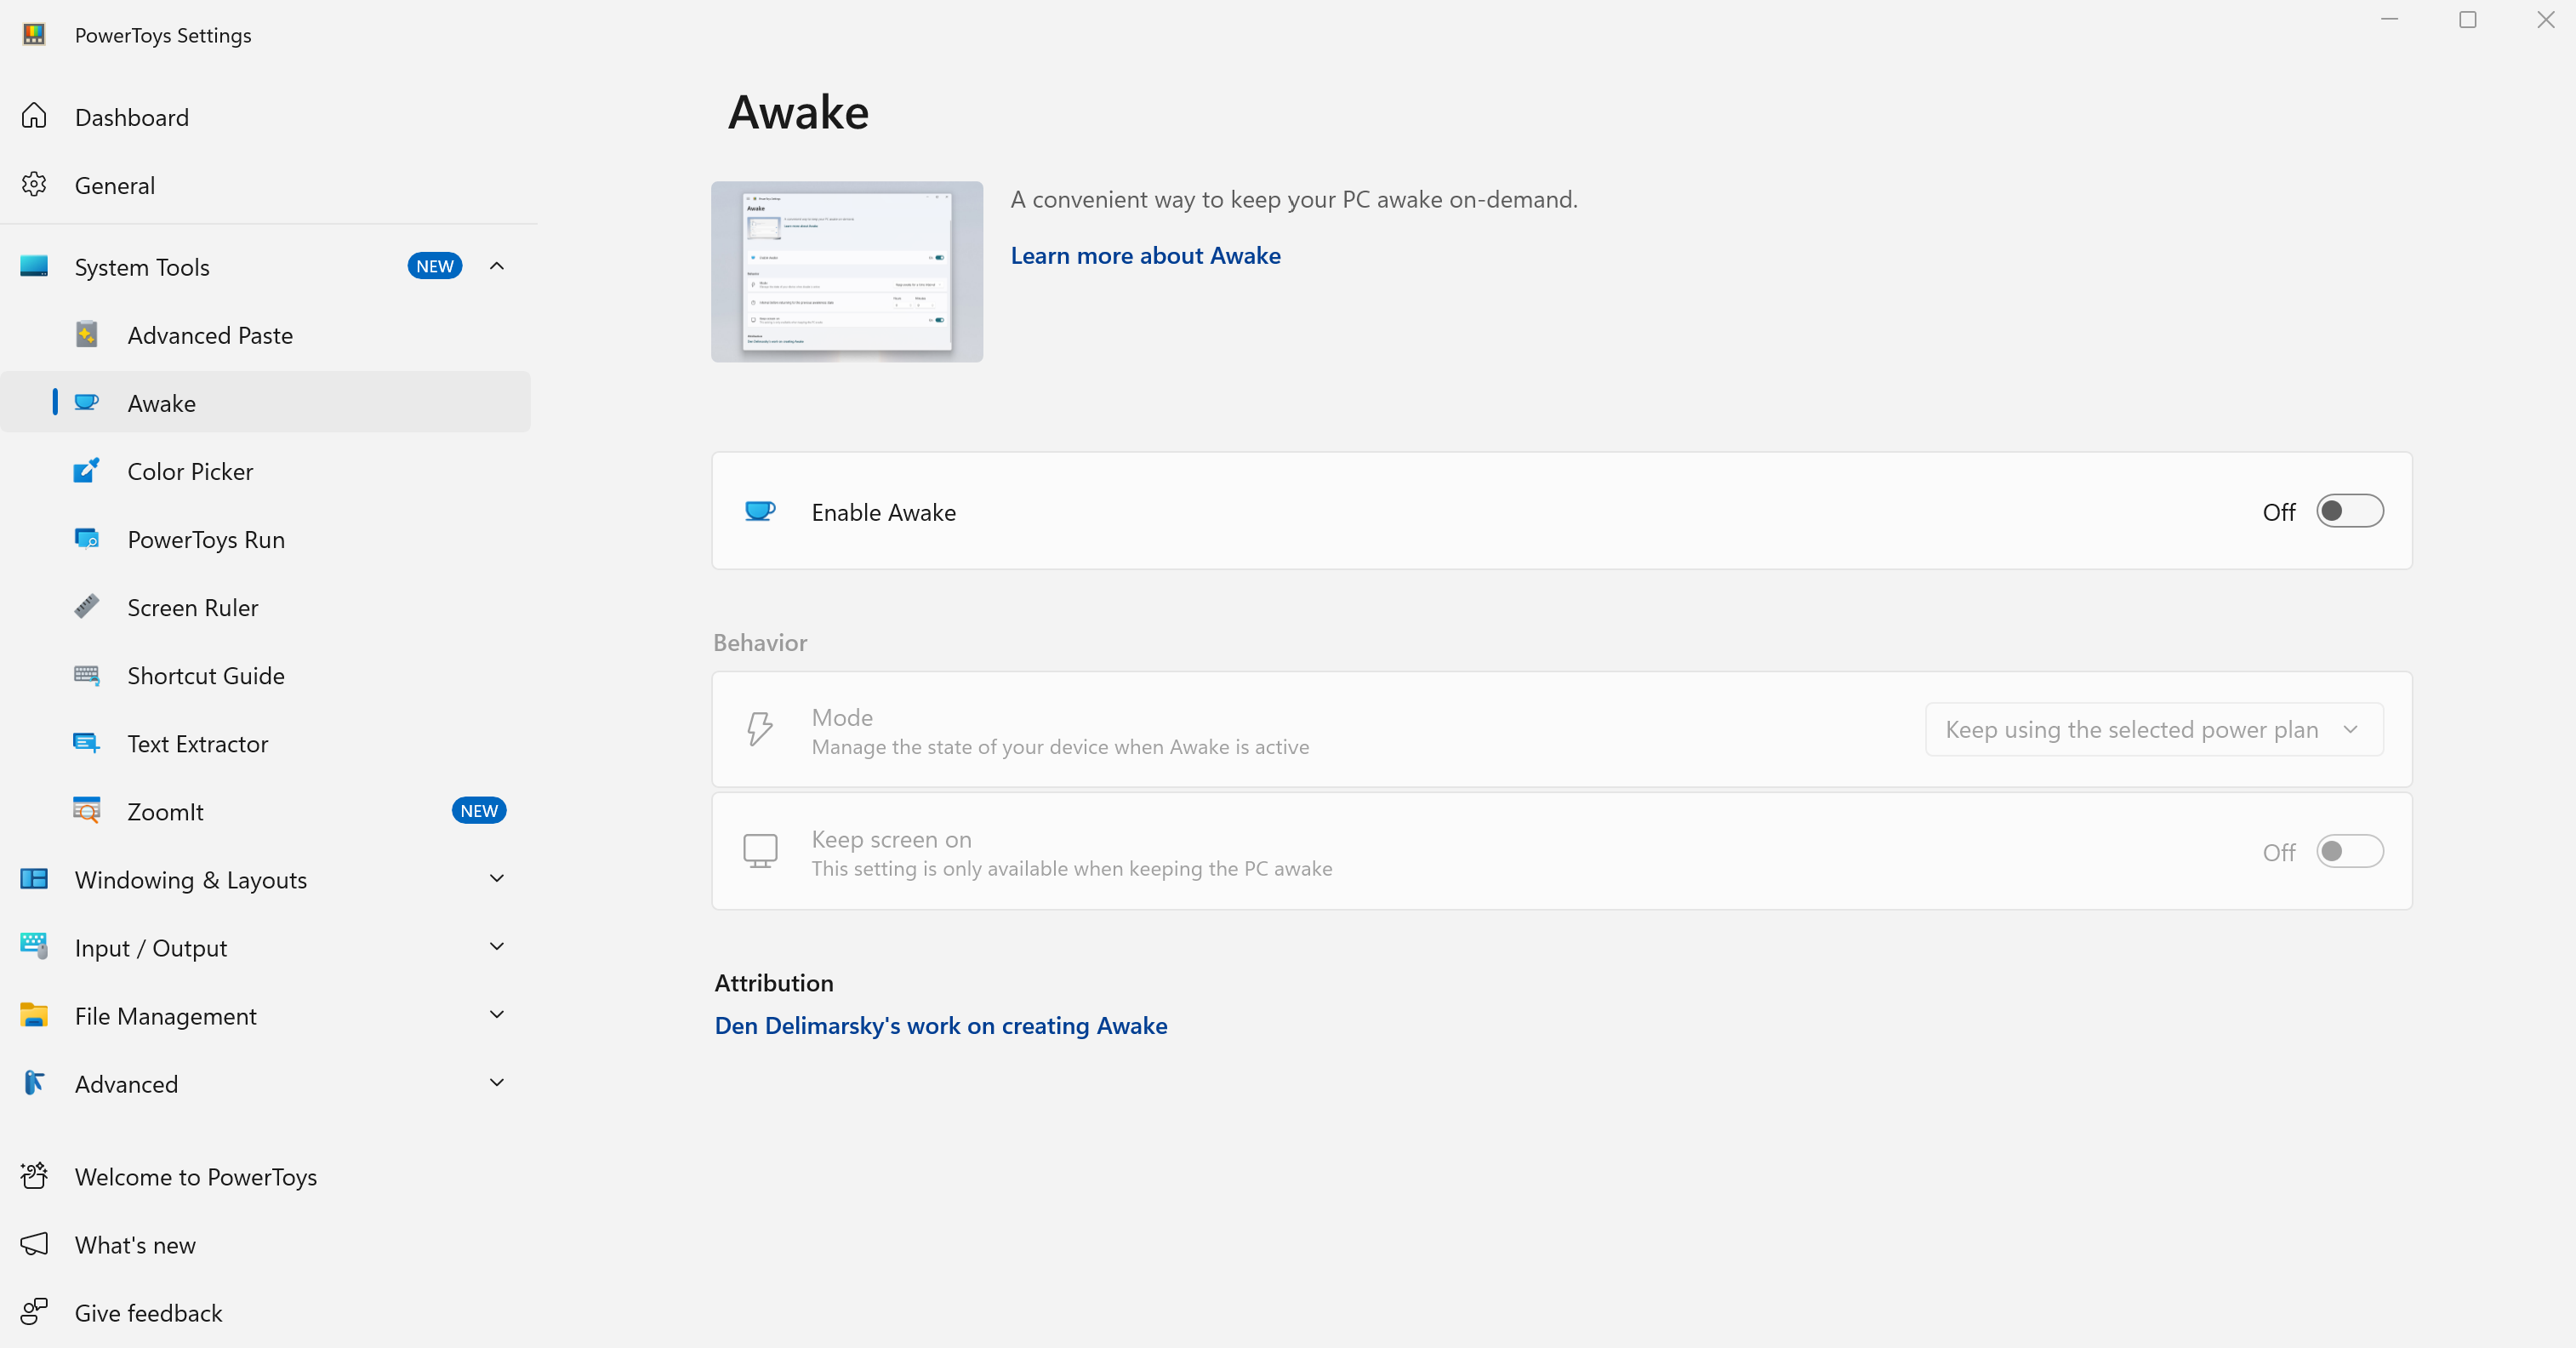Select the Shortcut Guide keyboard icon
Screen dimensions: 2576x1348
87,675
